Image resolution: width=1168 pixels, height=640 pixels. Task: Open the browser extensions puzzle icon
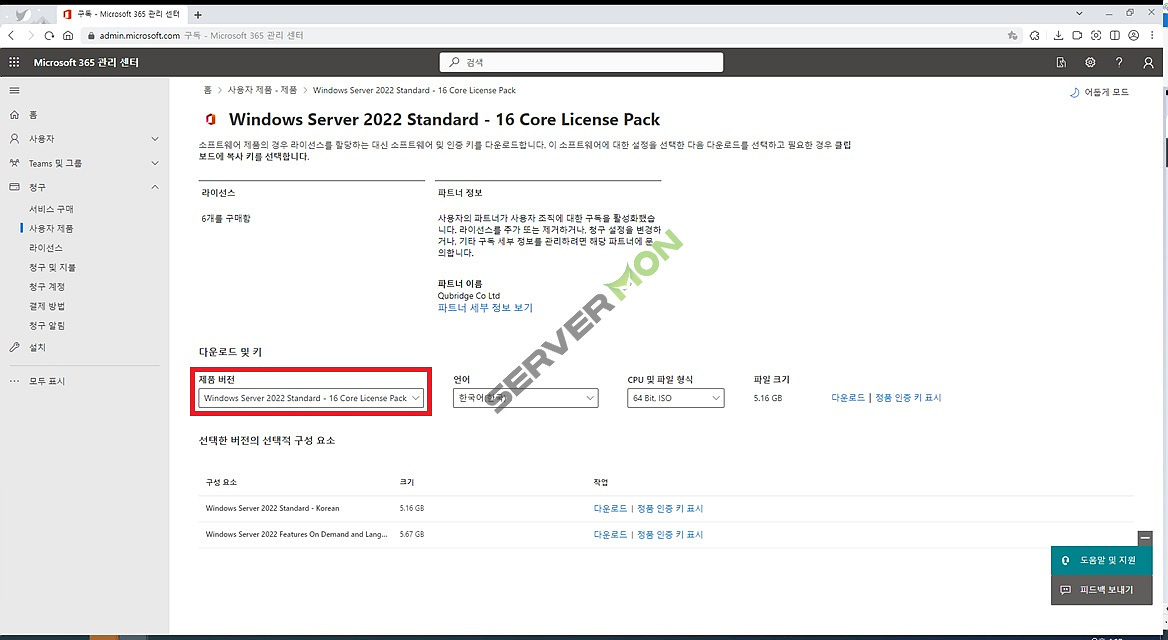click(1035, 35)
